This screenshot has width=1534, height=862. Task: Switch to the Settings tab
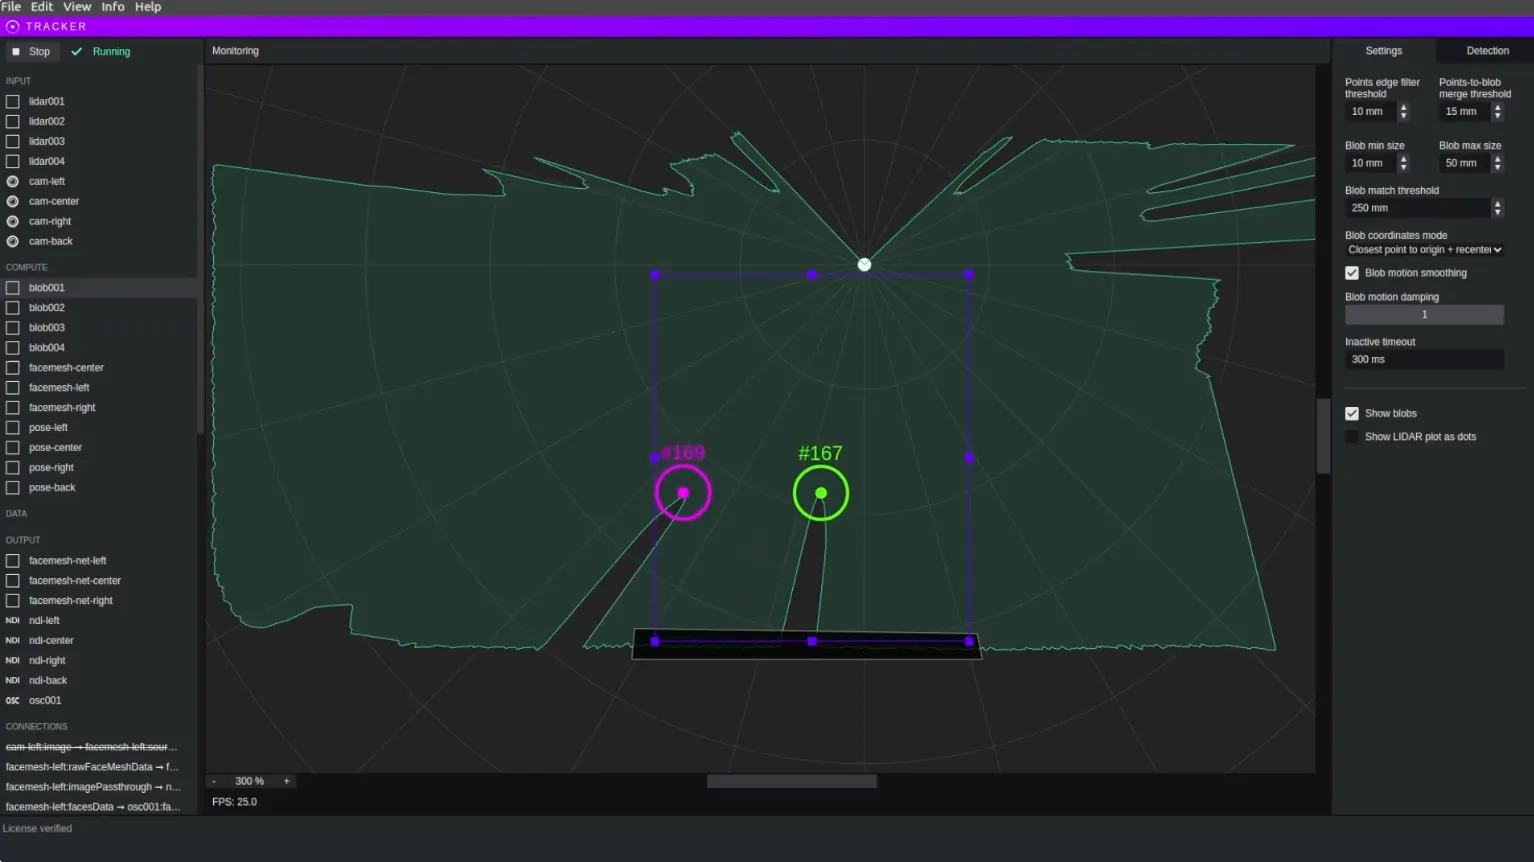point(1384,51)
